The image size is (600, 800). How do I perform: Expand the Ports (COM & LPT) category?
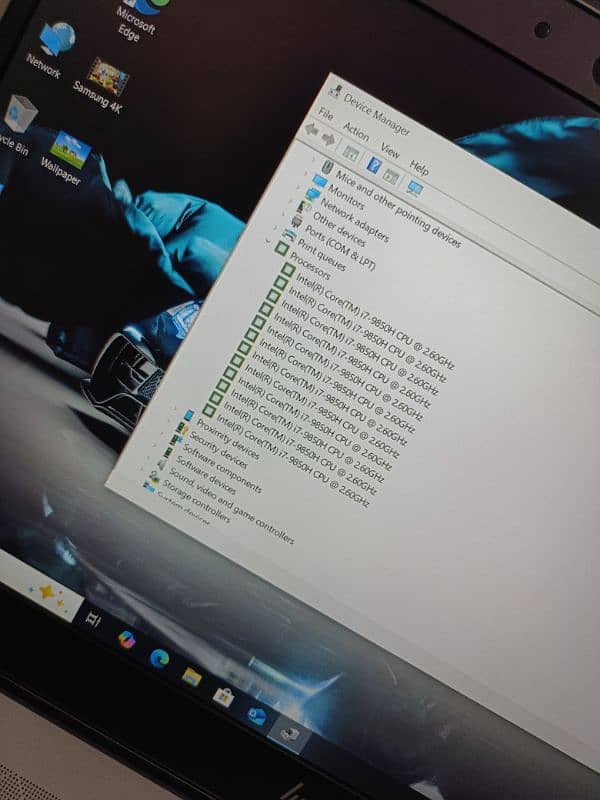tap(285, 214)
